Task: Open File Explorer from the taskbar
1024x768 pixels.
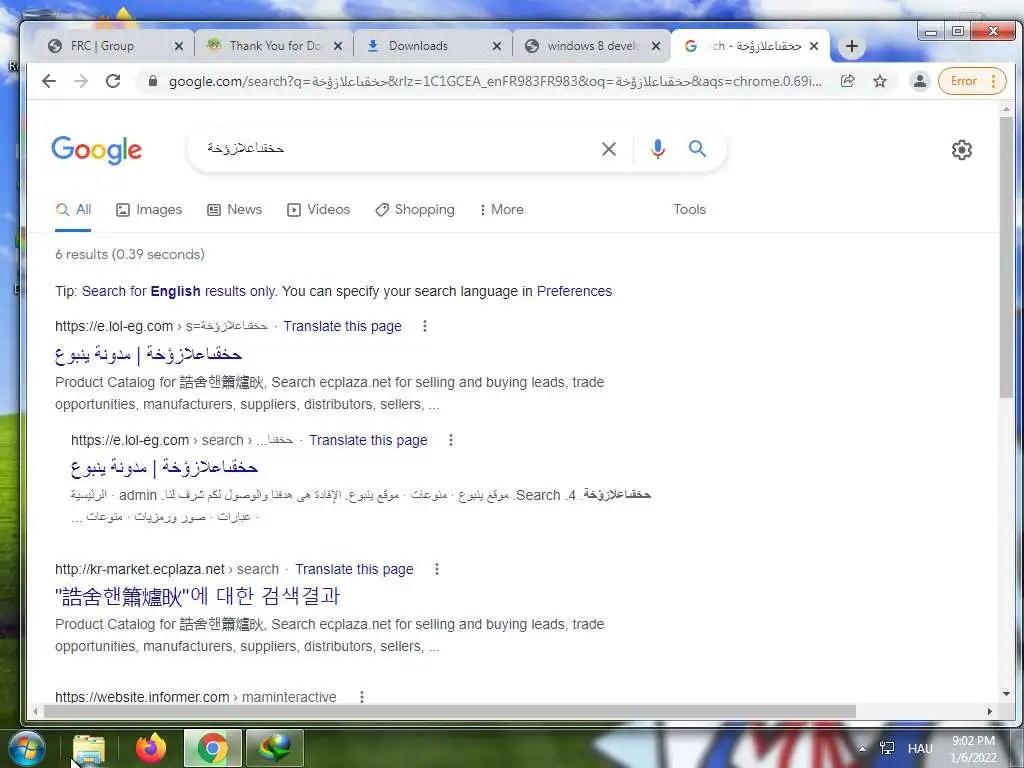Action: 89,748
